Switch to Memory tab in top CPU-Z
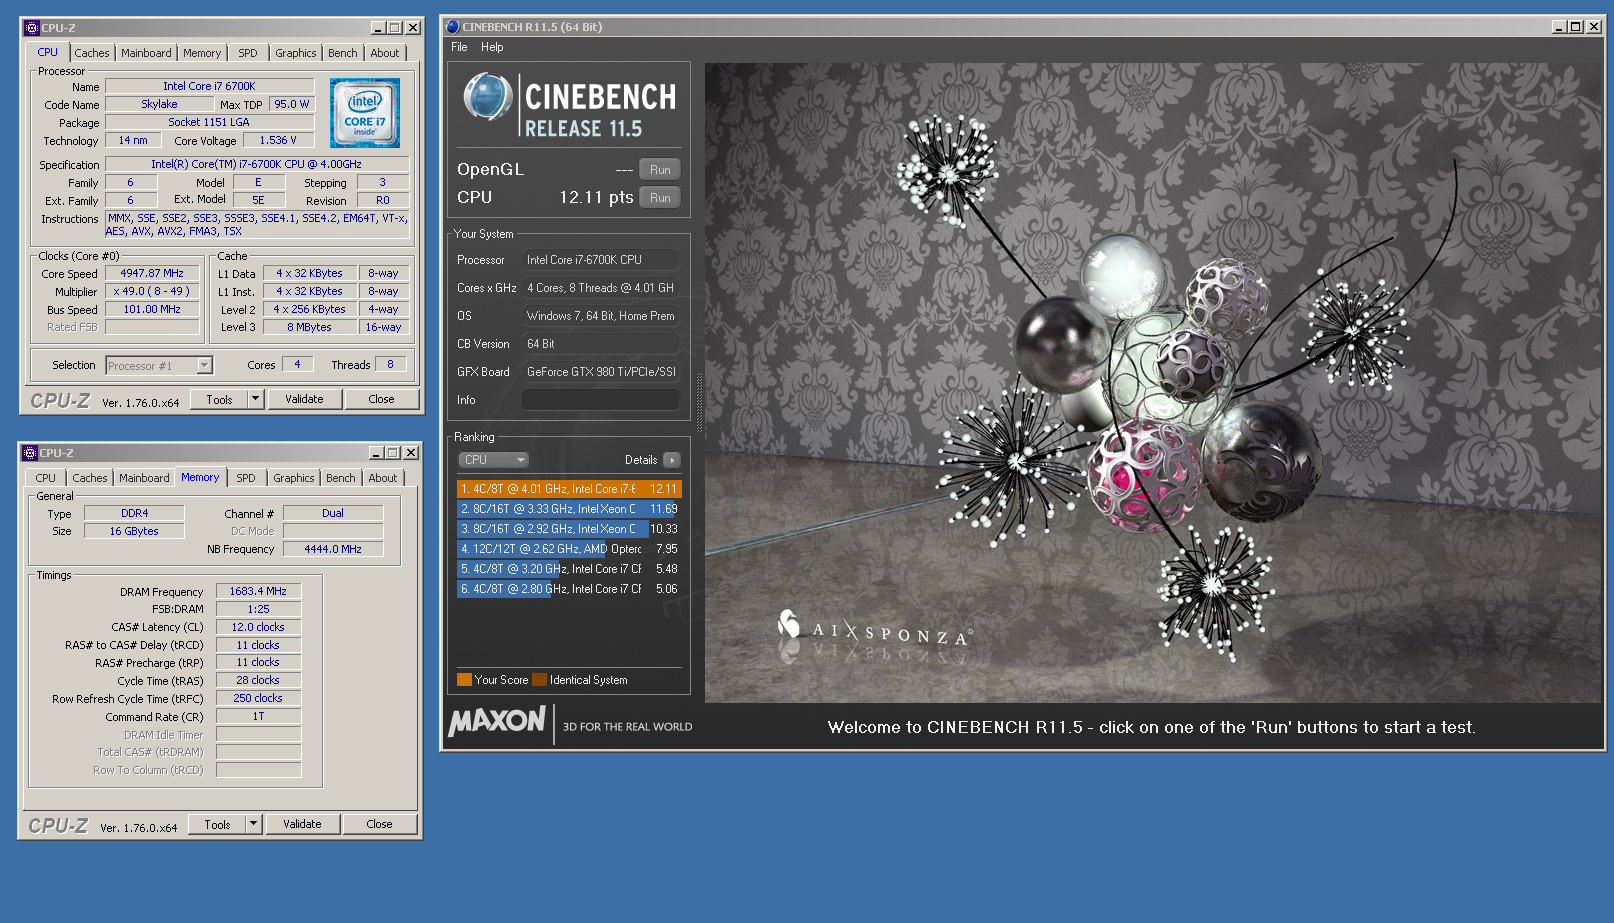Screen dimensions: 1614x923 point(202,53)
